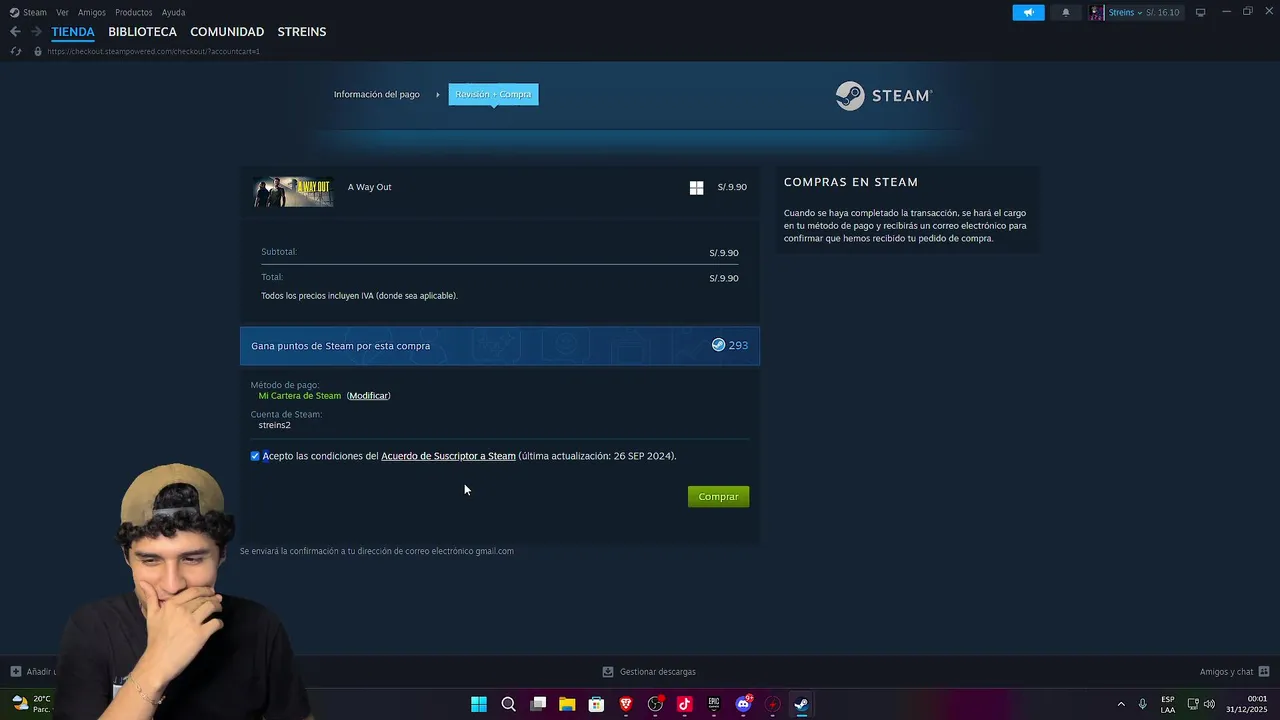Open network status tray icon
This screenshot has height=720, width=1280.
[x=1193, y=704]
